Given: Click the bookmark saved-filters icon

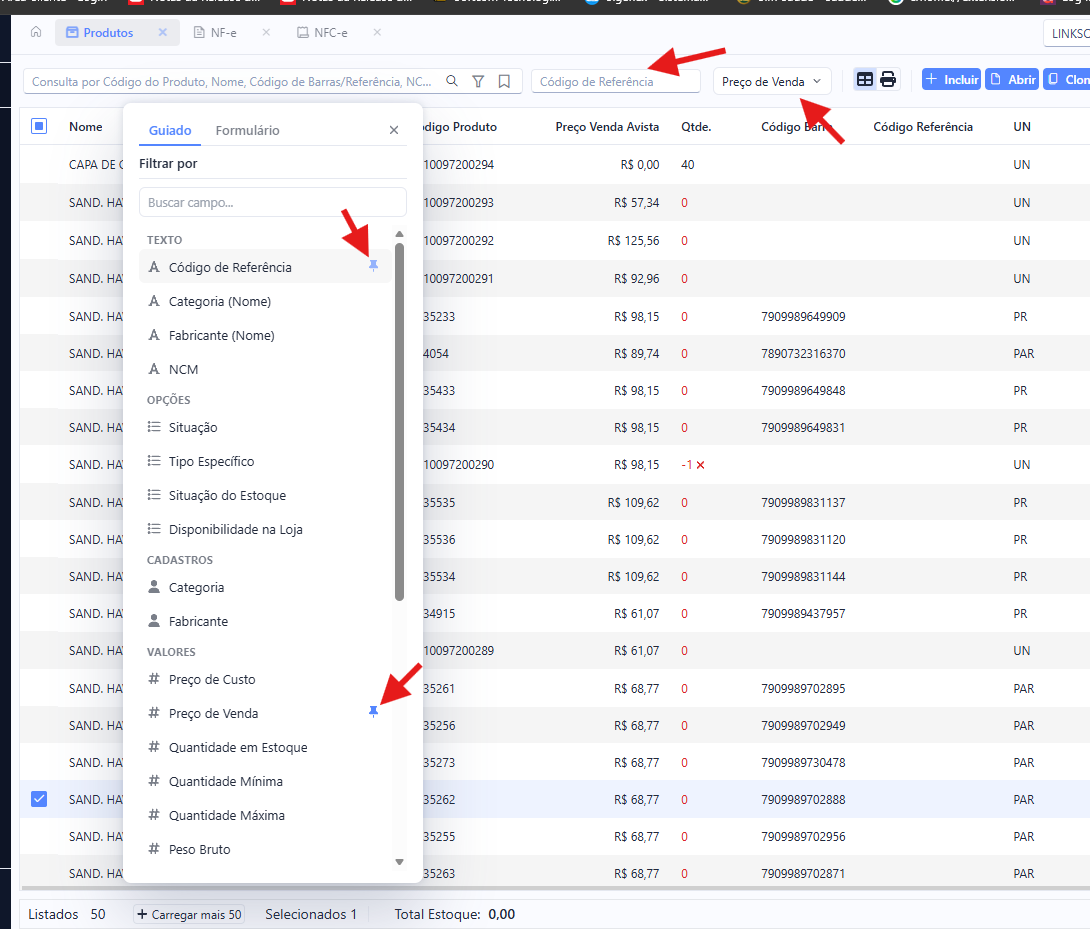Looking at the screenshot, I should [505, 81].
